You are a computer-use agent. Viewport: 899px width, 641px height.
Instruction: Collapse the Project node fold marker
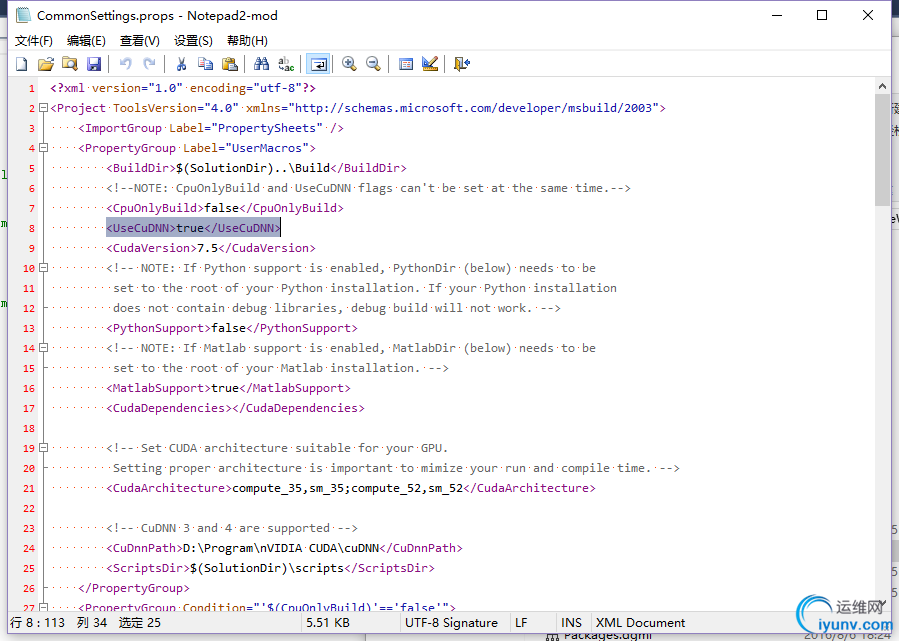click(x=43, y=108)
